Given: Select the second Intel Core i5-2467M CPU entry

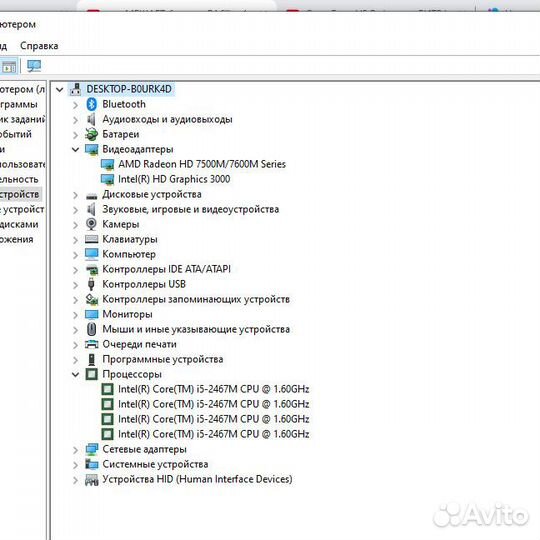Looking at the screenshot, I should point(214,404).
